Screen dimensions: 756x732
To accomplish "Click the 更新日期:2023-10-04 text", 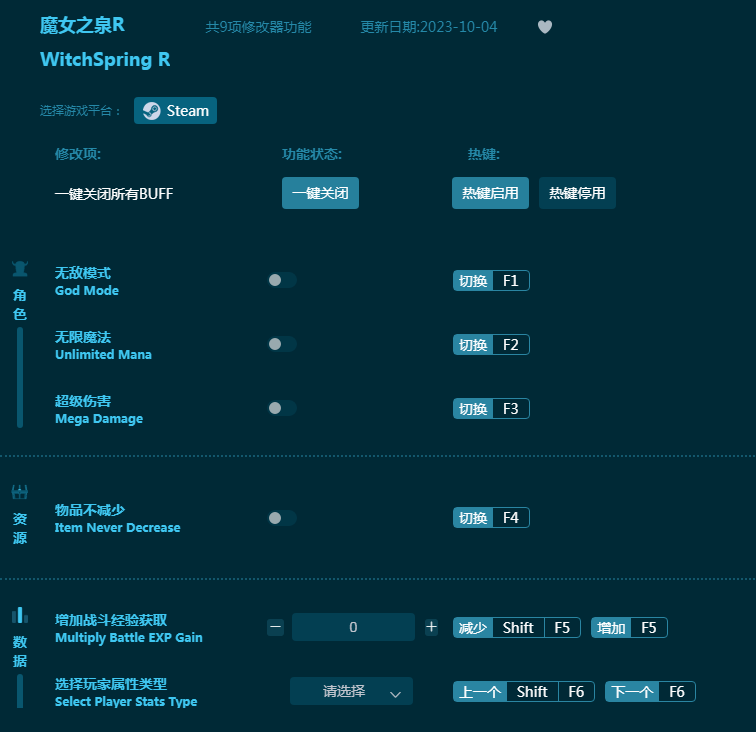I will [x=429, y=27].
